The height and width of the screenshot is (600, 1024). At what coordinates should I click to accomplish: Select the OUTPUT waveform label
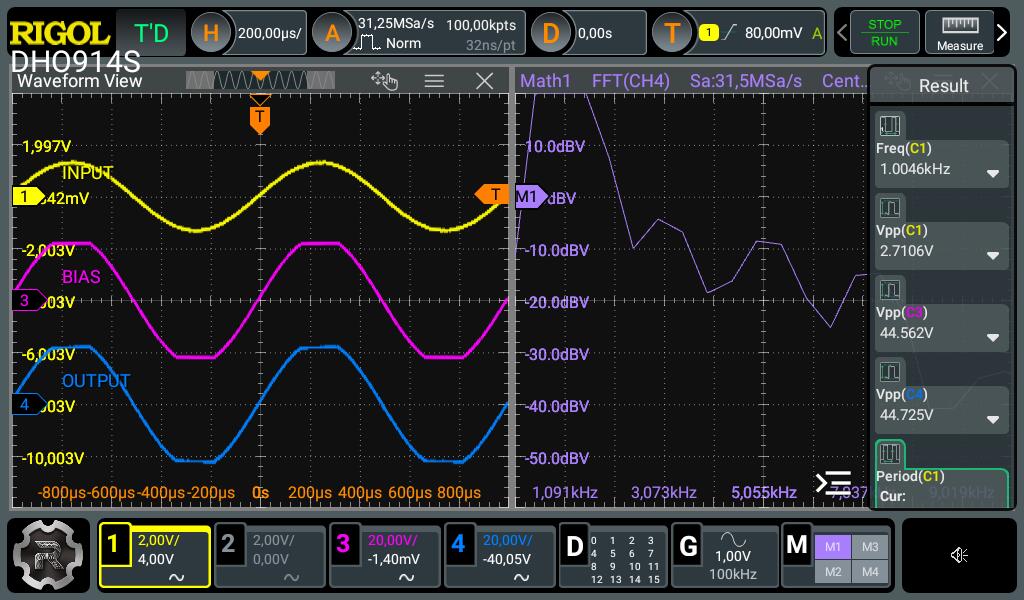pos(95,381)
